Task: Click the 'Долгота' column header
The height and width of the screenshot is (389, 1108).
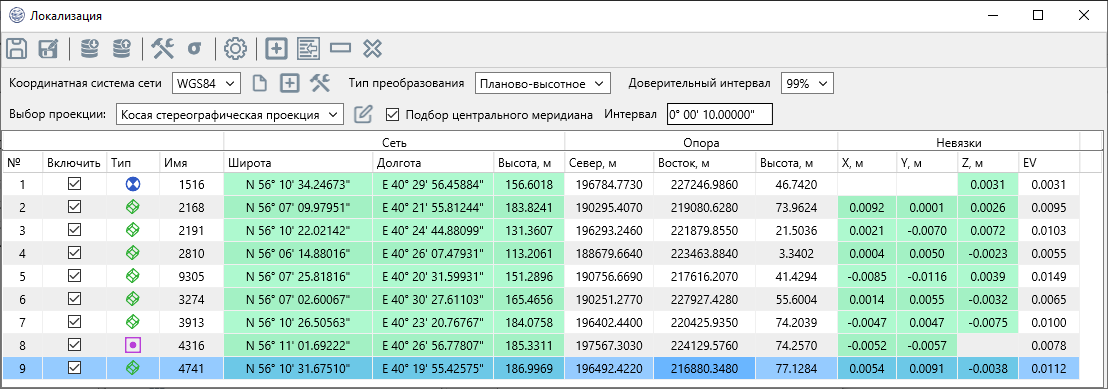Action: tap(432, 162)
